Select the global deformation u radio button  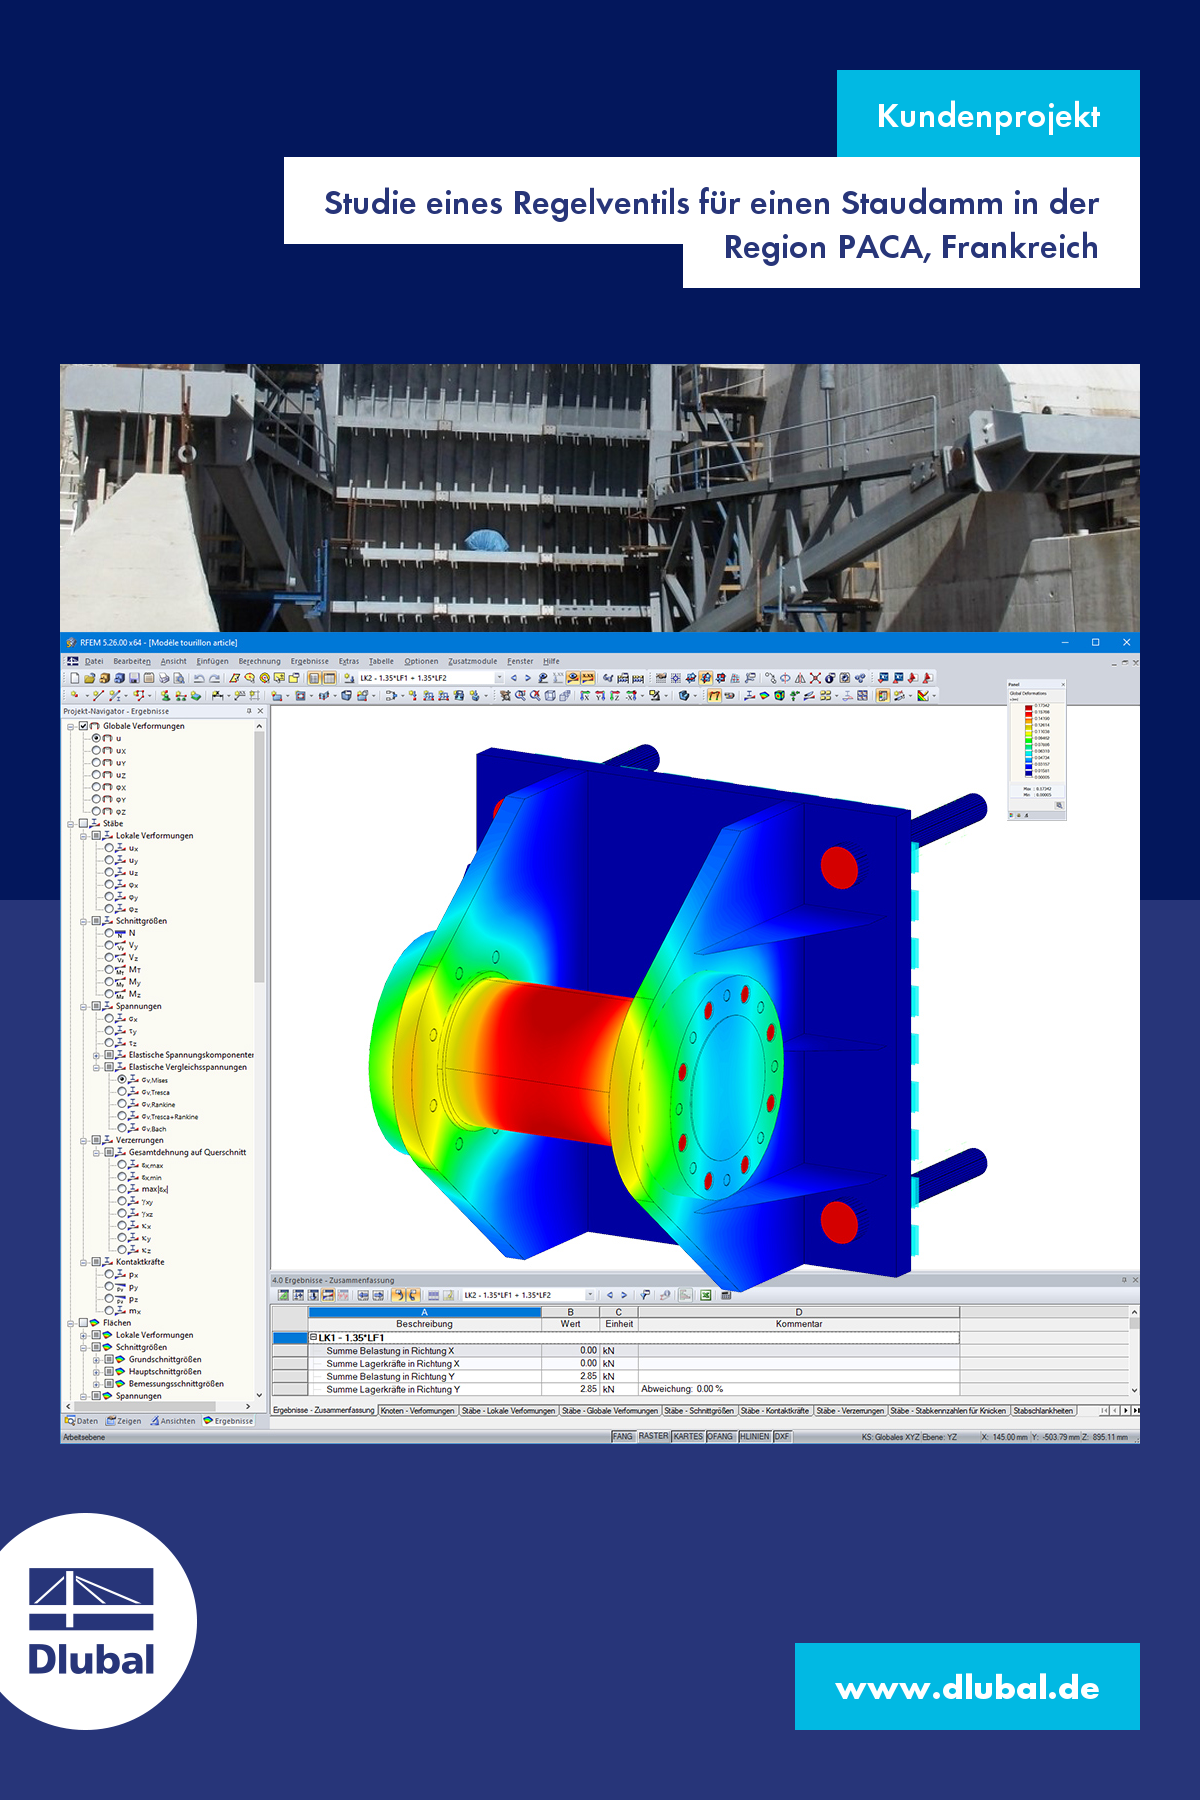(x=96, y=738)
